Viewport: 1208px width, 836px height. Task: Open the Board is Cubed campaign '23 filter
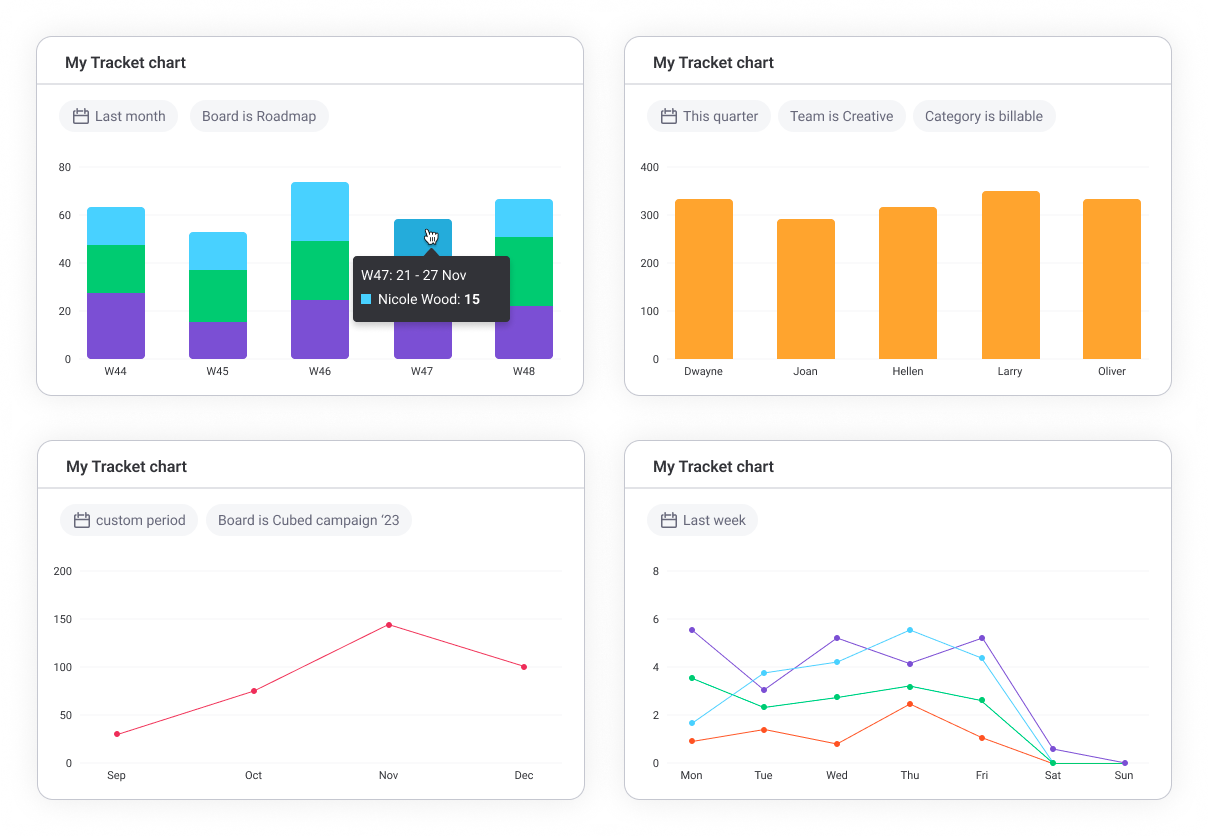click(x=309, y=520)
